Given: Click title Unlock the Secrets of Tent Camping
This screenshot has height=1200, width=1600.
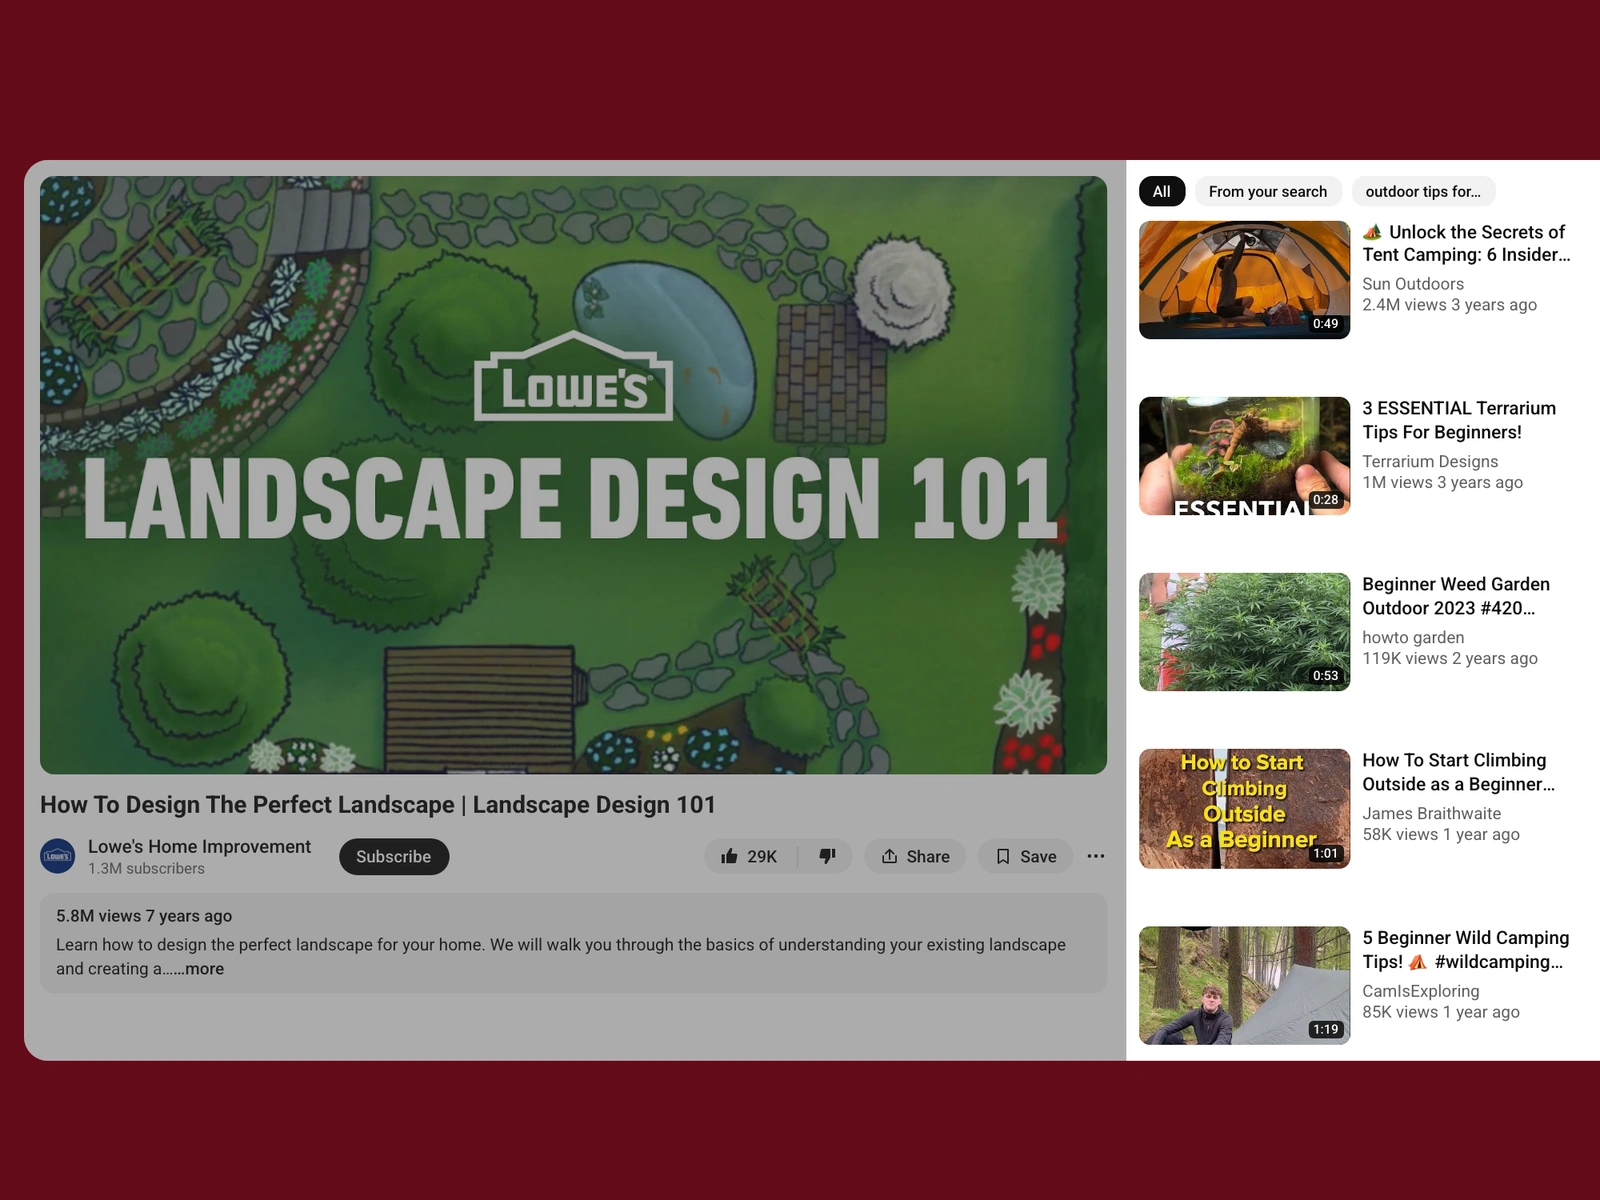Looking at the screenshot, I should click(1466, 243).
